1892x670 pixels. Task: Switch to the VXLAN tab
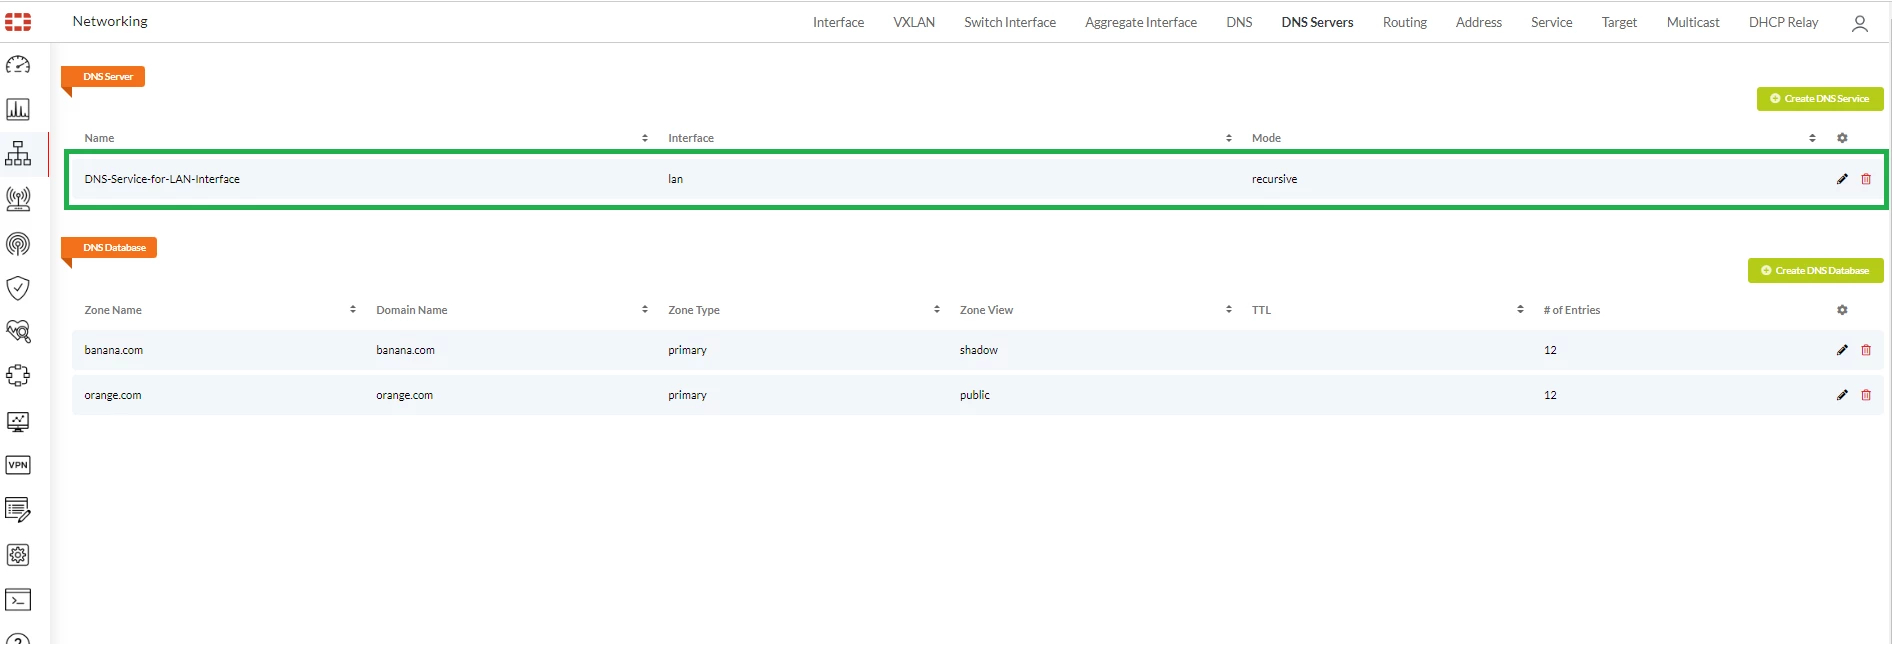pos(914,22)
